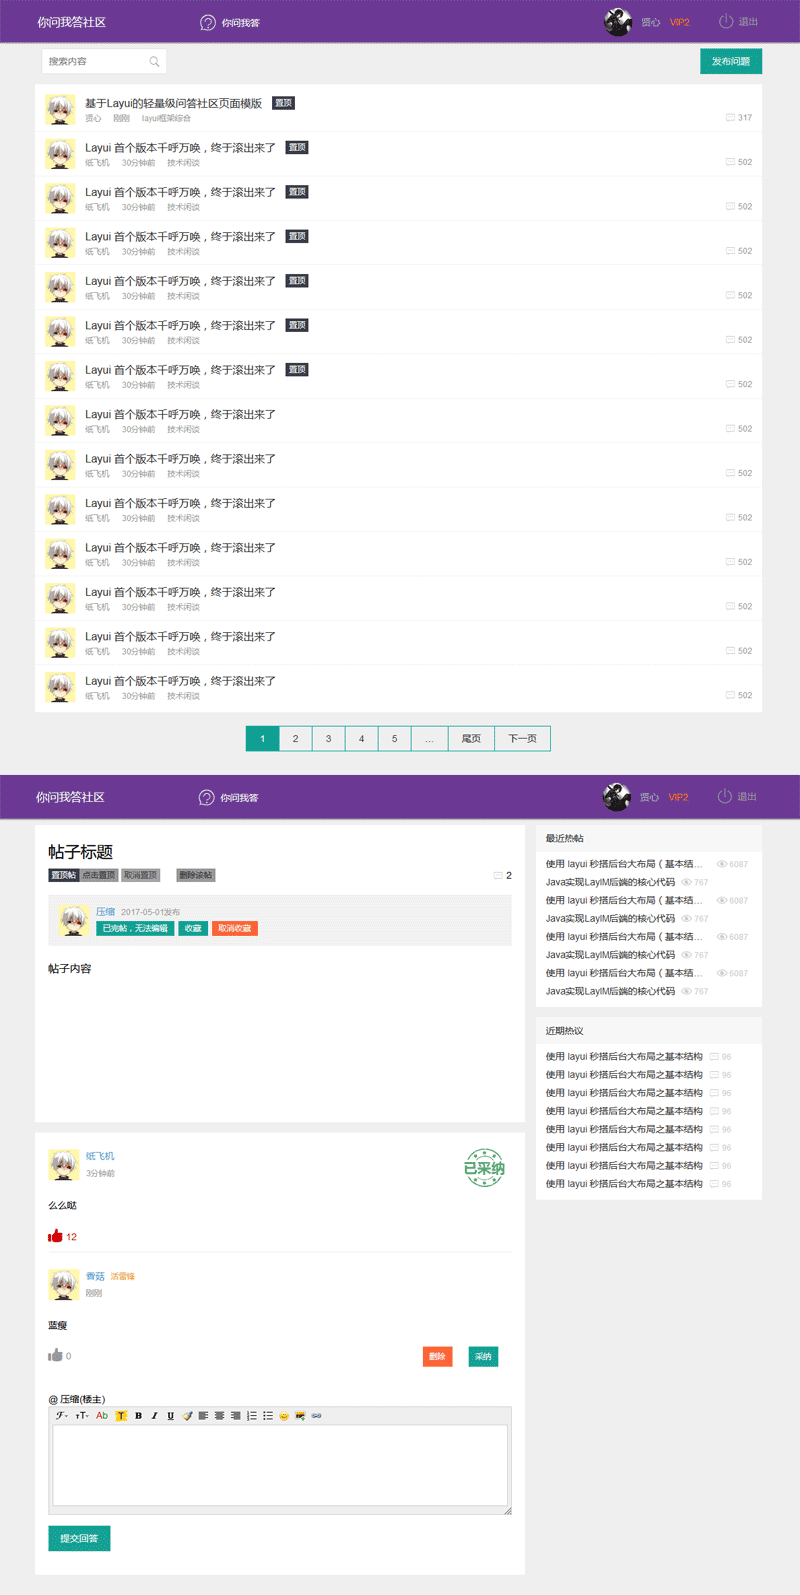Toggle bold formatting in reply editor

point(138,1416)
